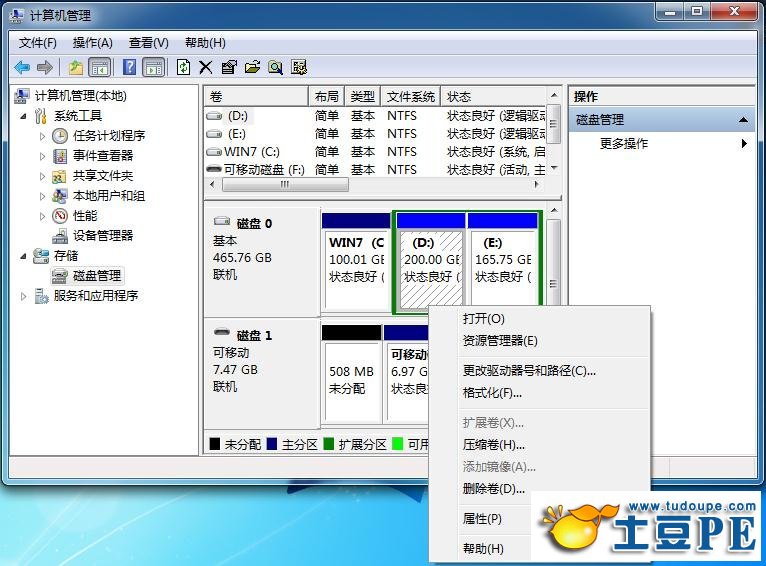Screen dimensions: 766x566
Task: Select the WIN7 (C:) volume row
Action: click(x=375, y=152)
